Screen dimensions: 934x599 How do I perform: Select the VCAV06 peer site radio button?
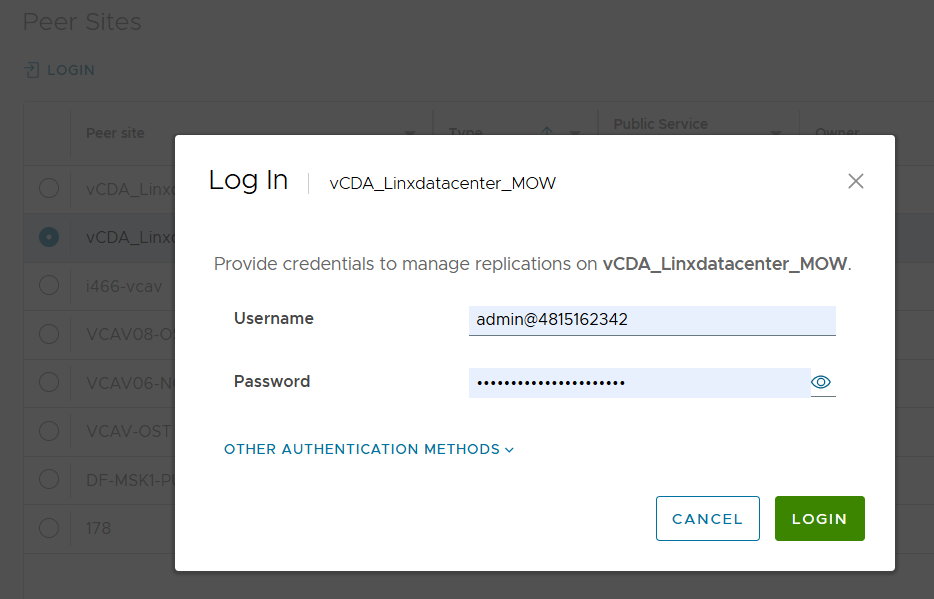tap(48, 382)
